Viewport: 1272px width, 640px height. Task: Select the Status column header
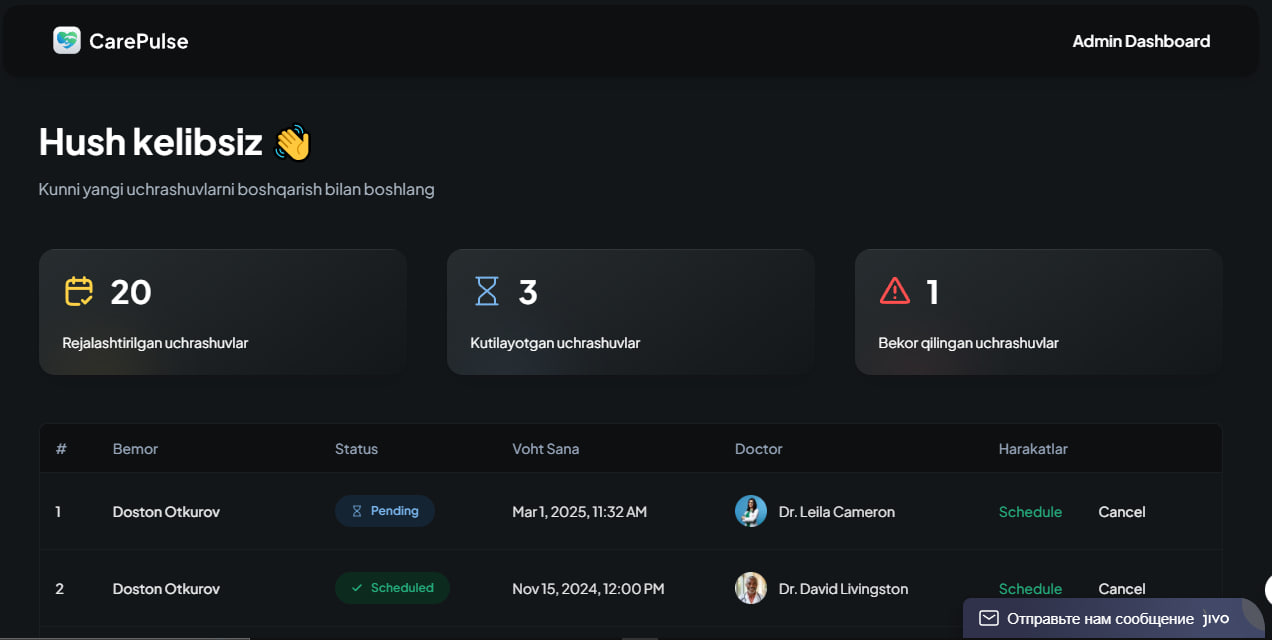pyautogui.click(x=356, y=449)
